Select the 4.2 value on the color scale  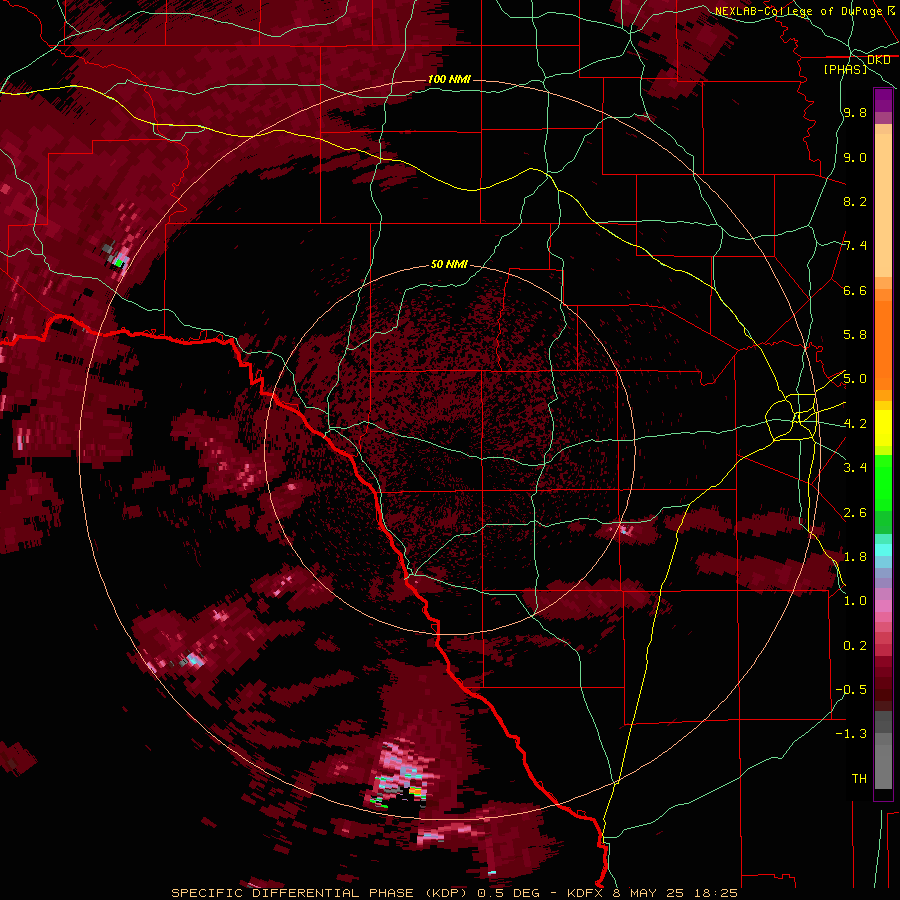[x=855, y=424]
